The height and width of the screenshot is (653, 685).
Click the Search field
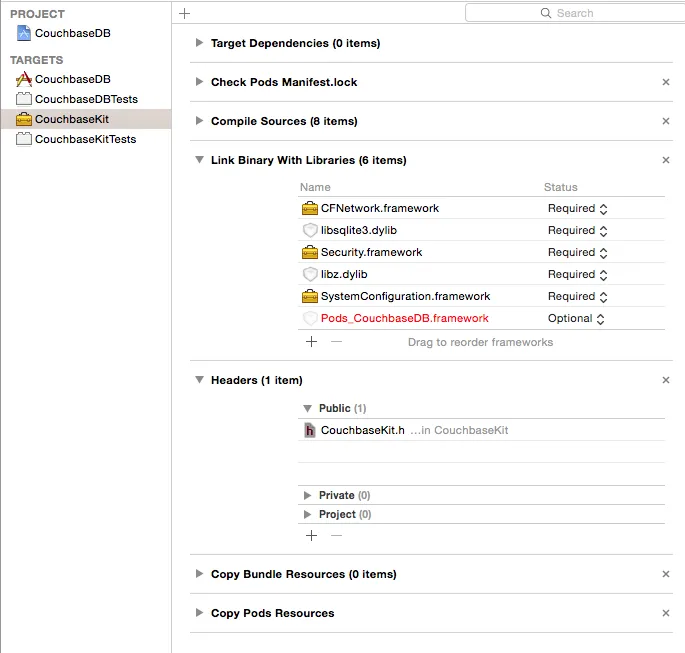click(x=574, y=13)
